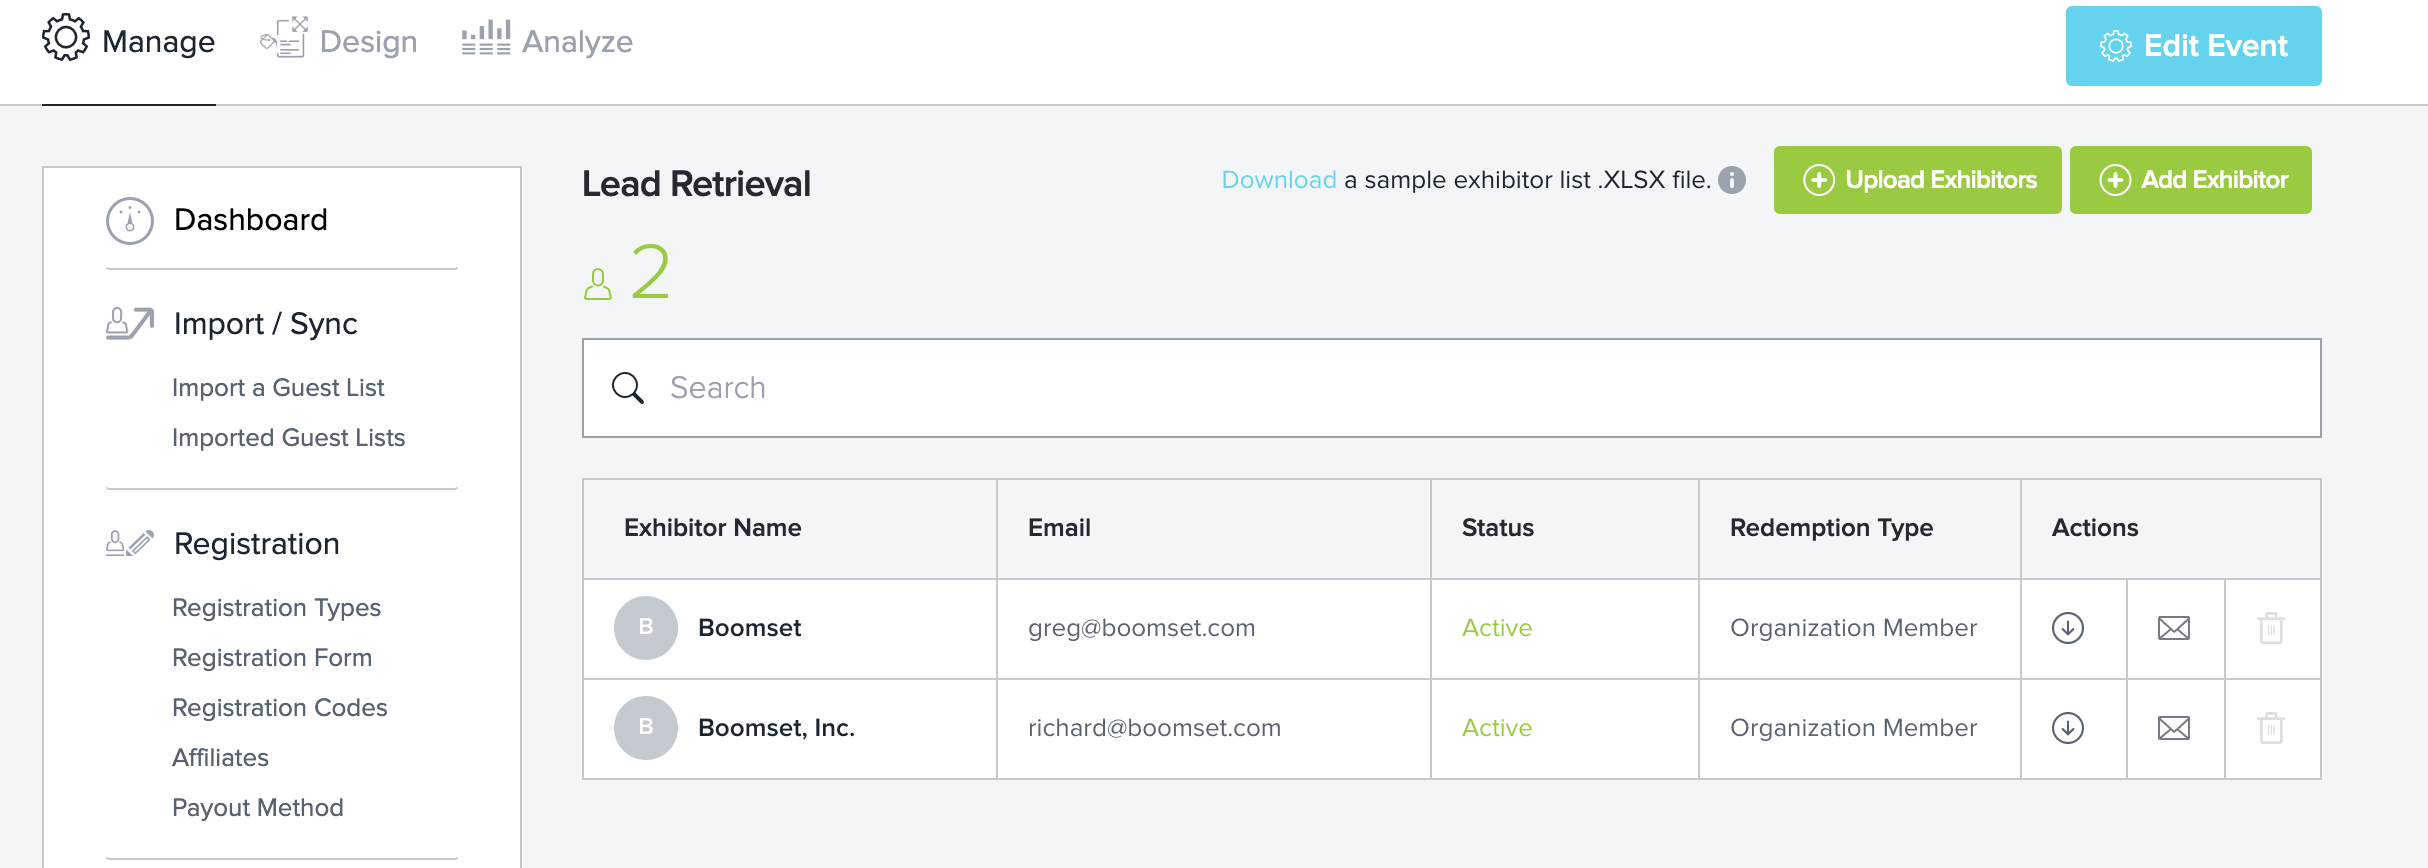Click the Redemption Type column header
2428x868 pixels.
coord(1831,528)
